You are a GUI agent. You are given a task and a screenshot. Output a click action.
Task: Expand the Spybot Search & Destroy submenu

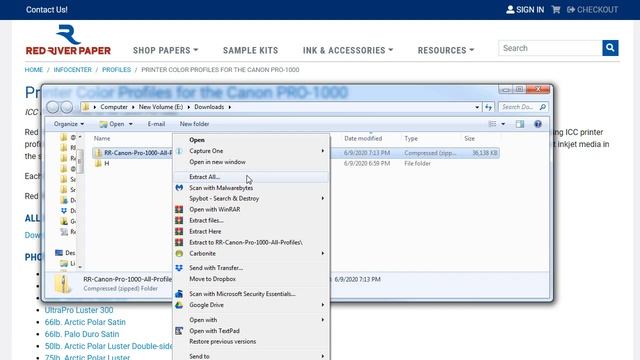tap(251, 198)
